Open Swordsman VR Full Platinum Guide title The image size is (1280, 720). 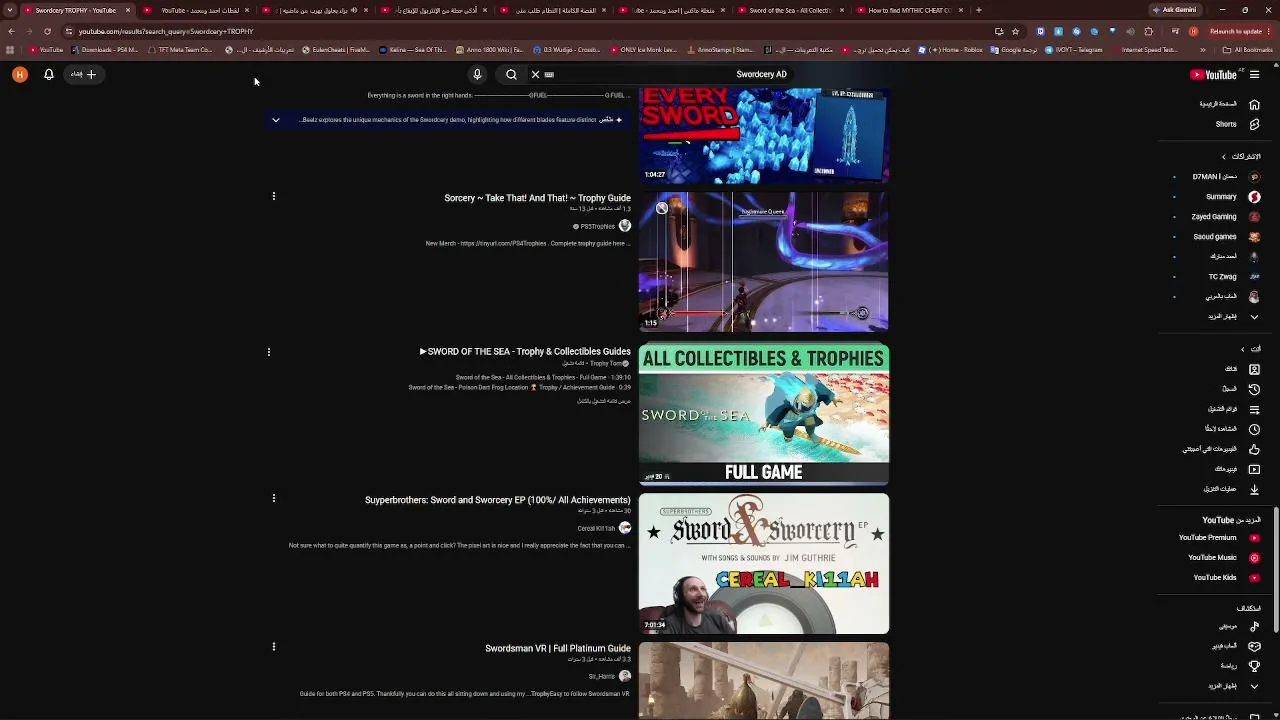558,649
